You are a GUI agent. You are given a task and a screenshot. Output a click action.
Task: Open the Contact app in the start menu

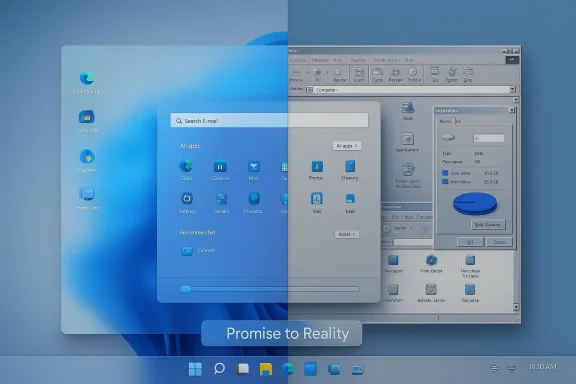(x=221, y=199)
